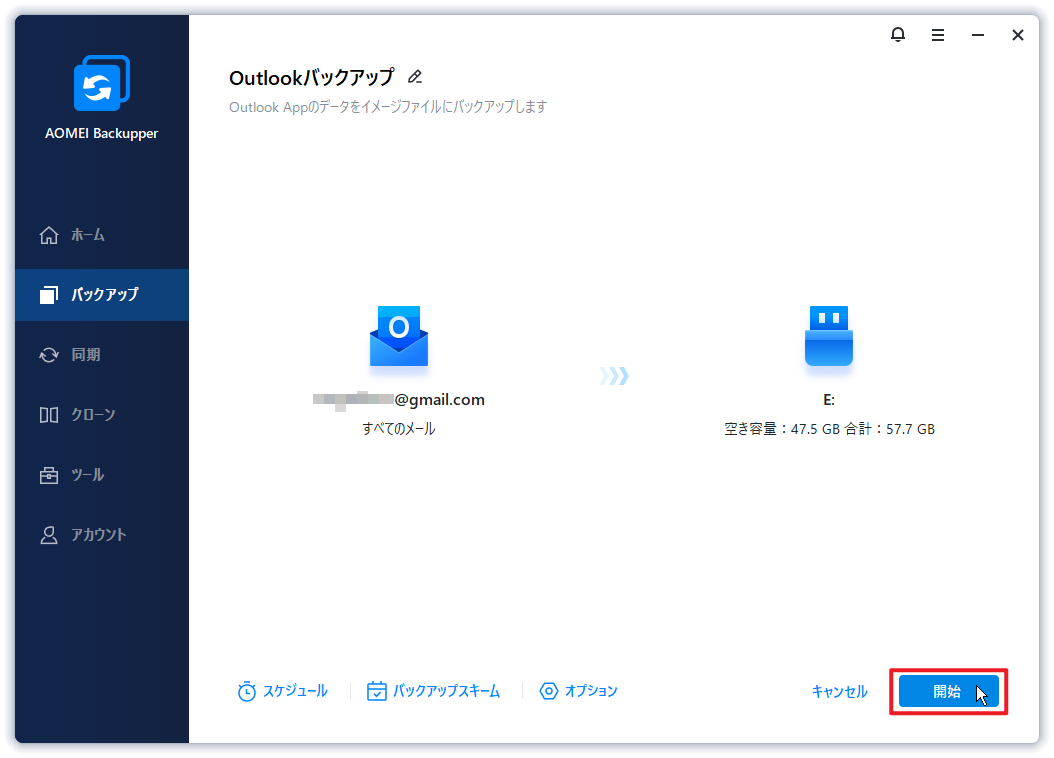This screenshot has height=758, width=1054.
Task: Click the すべてのメール source label
Action: click(399, 429)
